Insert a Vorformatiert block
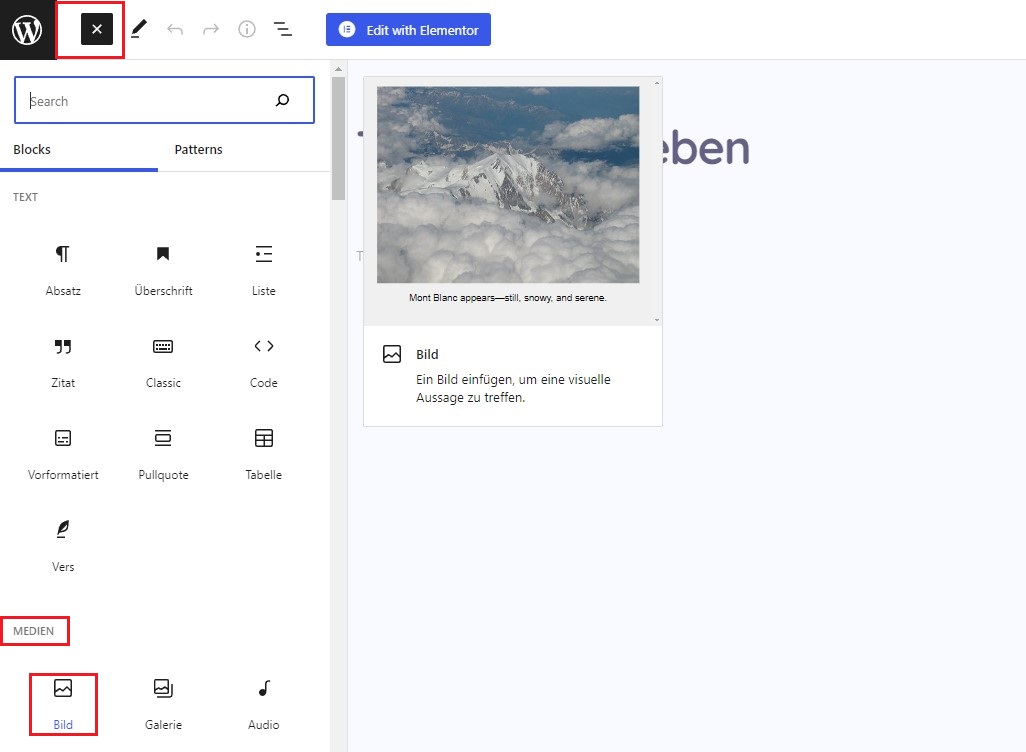Screen dimensions: 1026x752 [63, 456]
